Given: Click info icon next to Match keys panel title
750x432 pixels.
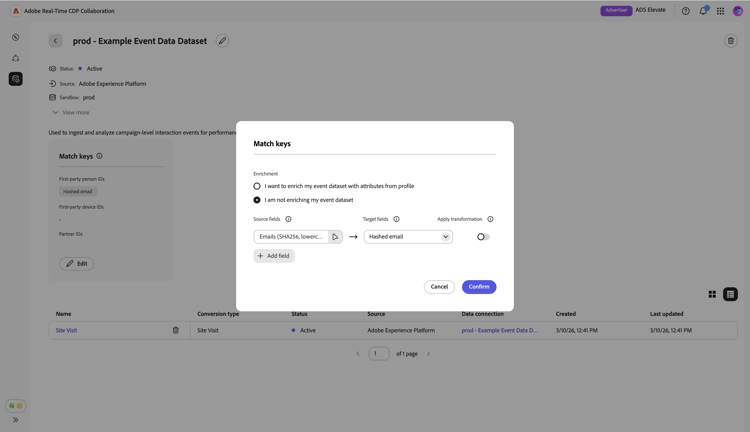Looking at the screenshot, I should [x=99, y=156].
